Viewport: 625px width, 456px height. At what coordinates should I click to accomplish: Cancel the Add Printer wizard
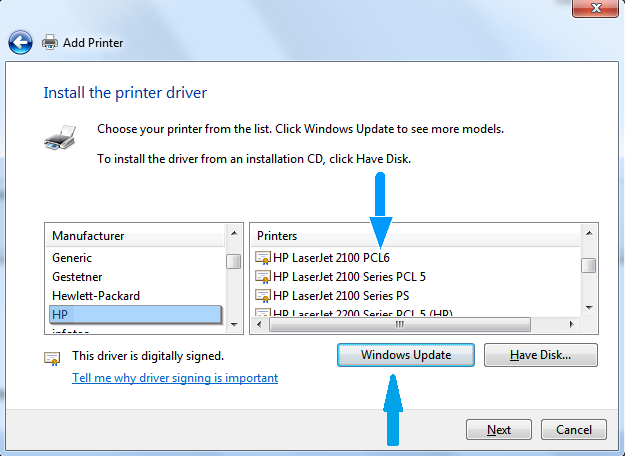click(x=574, y=430)
